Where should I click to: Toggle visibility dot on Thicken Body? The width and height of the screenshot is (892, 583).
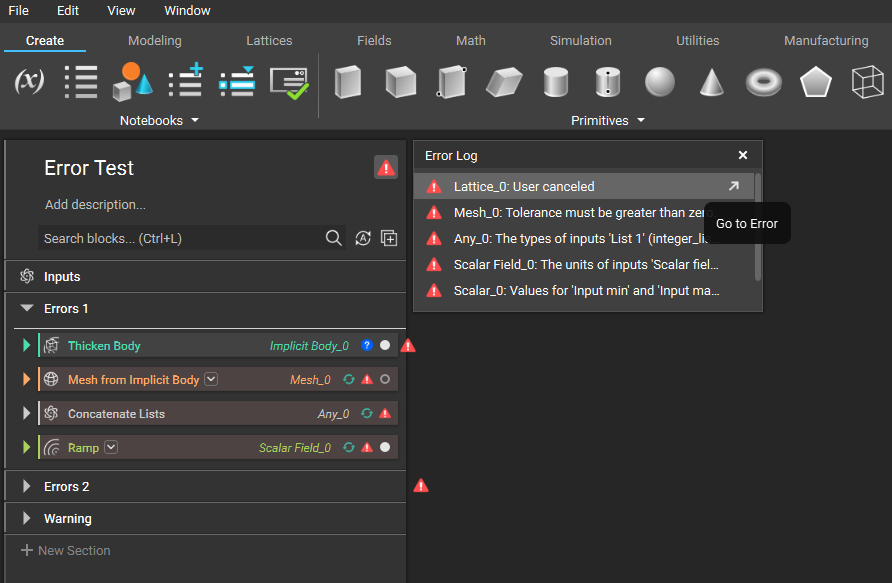[x=385, y=345]
